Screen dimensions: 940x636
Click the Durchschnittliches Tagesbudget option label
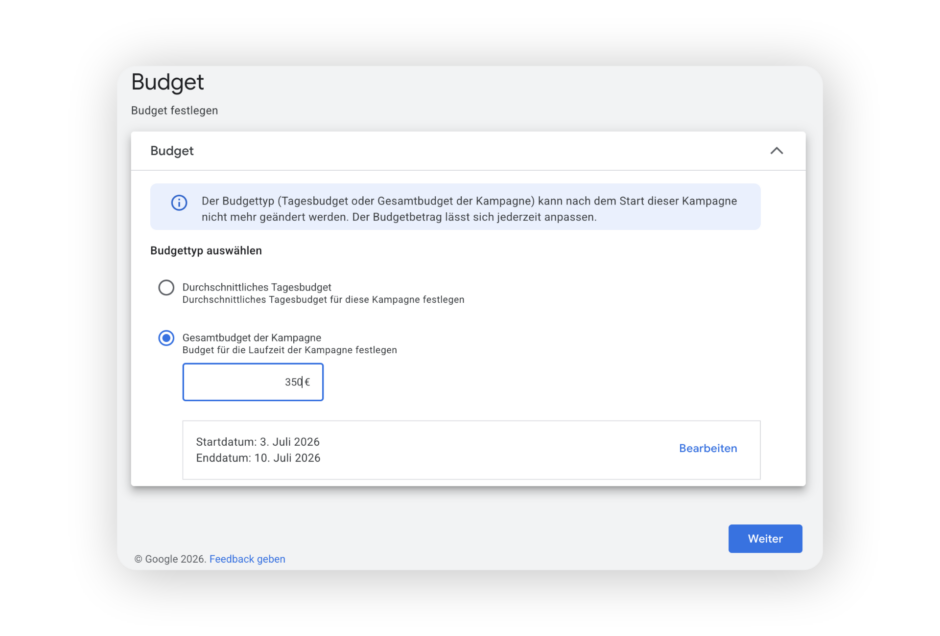(x=257, y=287)
